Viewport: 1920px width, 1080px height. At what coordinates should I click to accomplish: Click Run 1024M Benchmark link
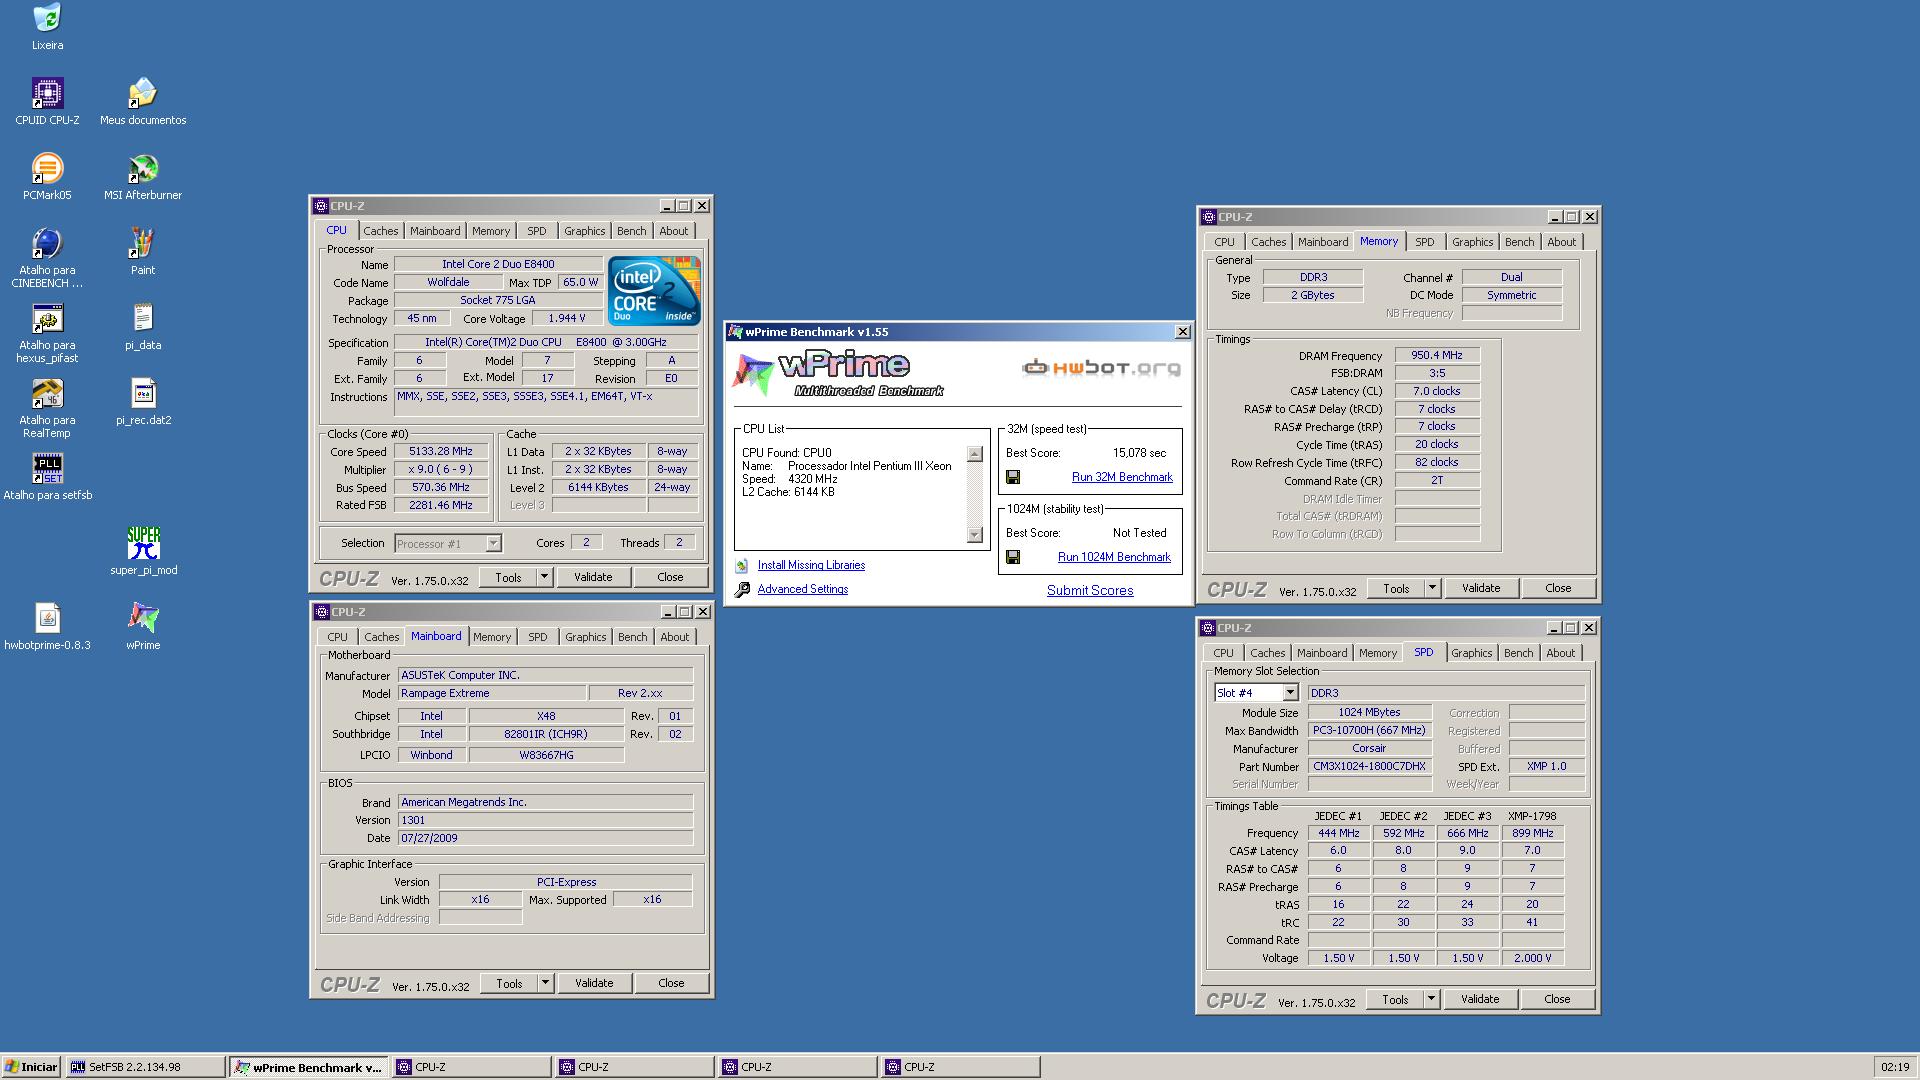tap(1114, 558)
